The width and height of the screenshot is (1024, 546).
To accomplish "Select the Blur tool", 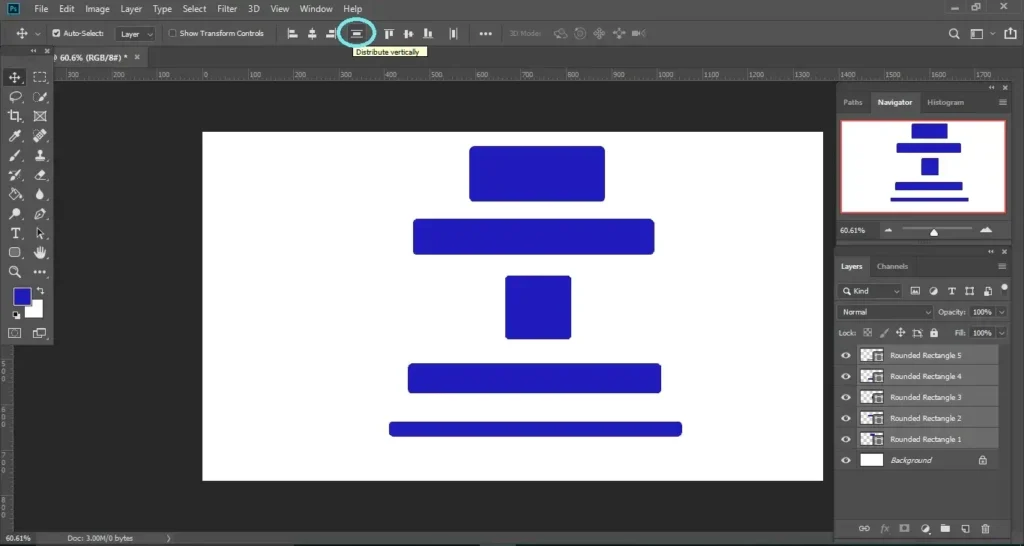I will 40,194.
